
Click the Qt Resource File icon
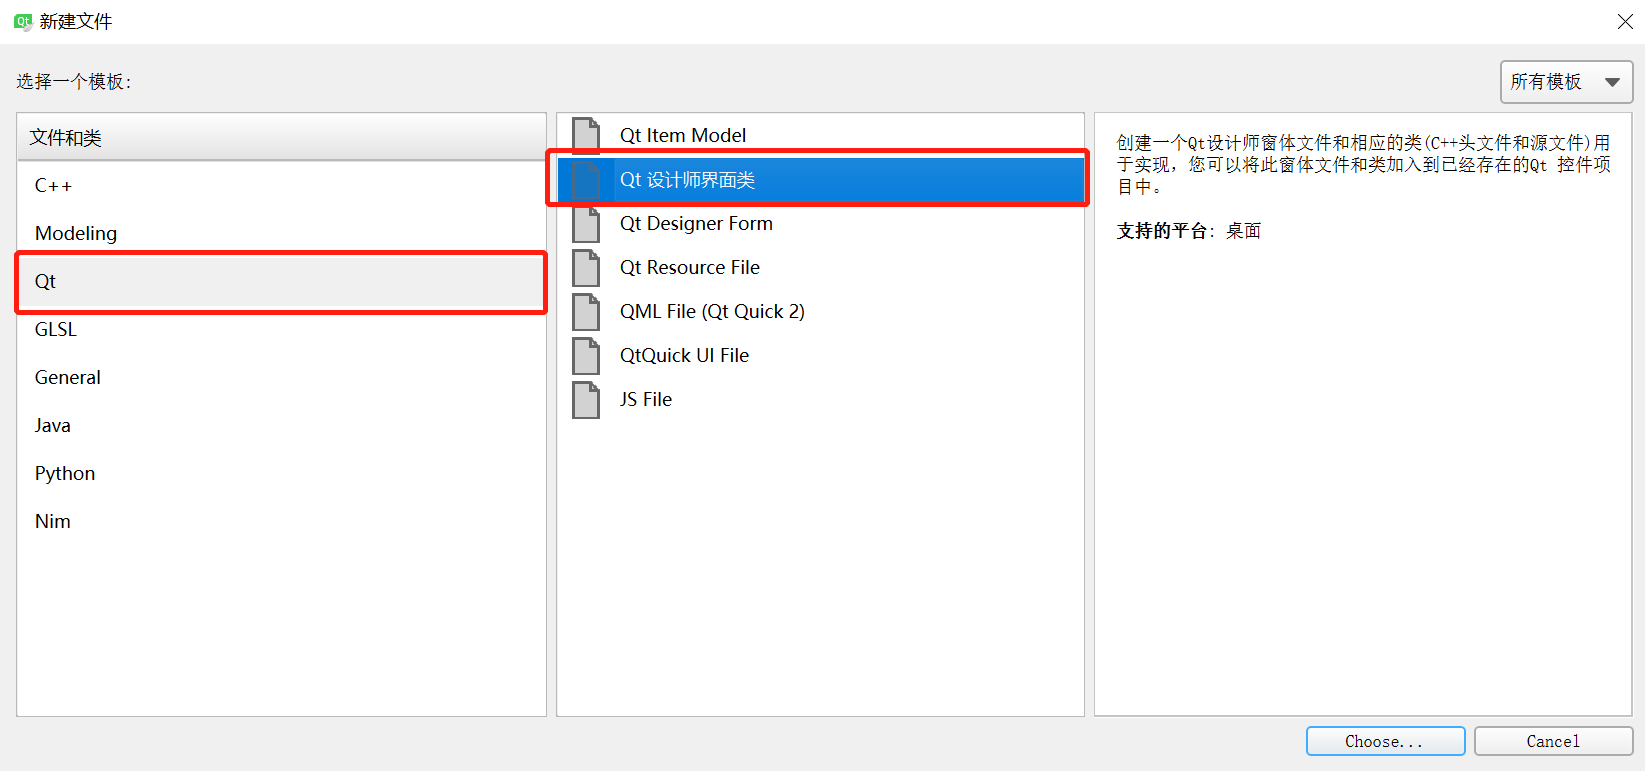586,268
